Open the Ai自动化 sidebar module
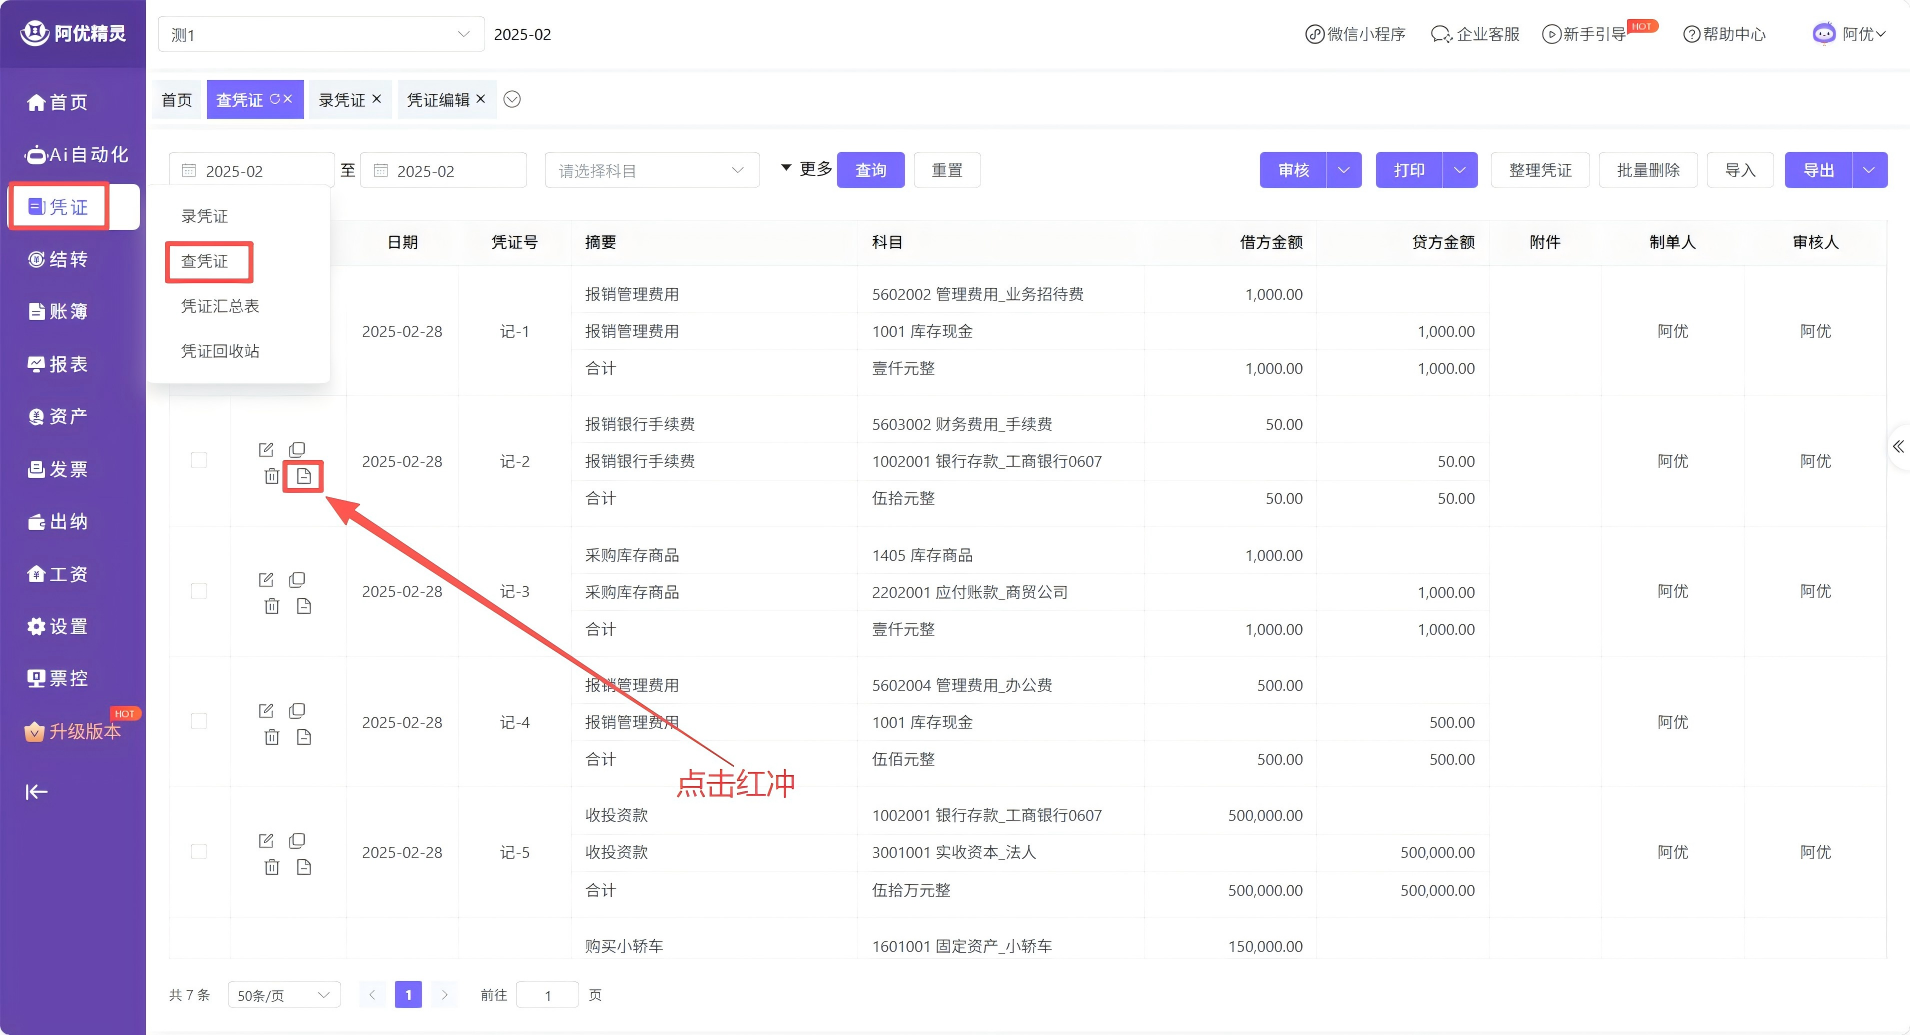The width and height of the screenshot is (1910, 1035). tap(77, 155)
